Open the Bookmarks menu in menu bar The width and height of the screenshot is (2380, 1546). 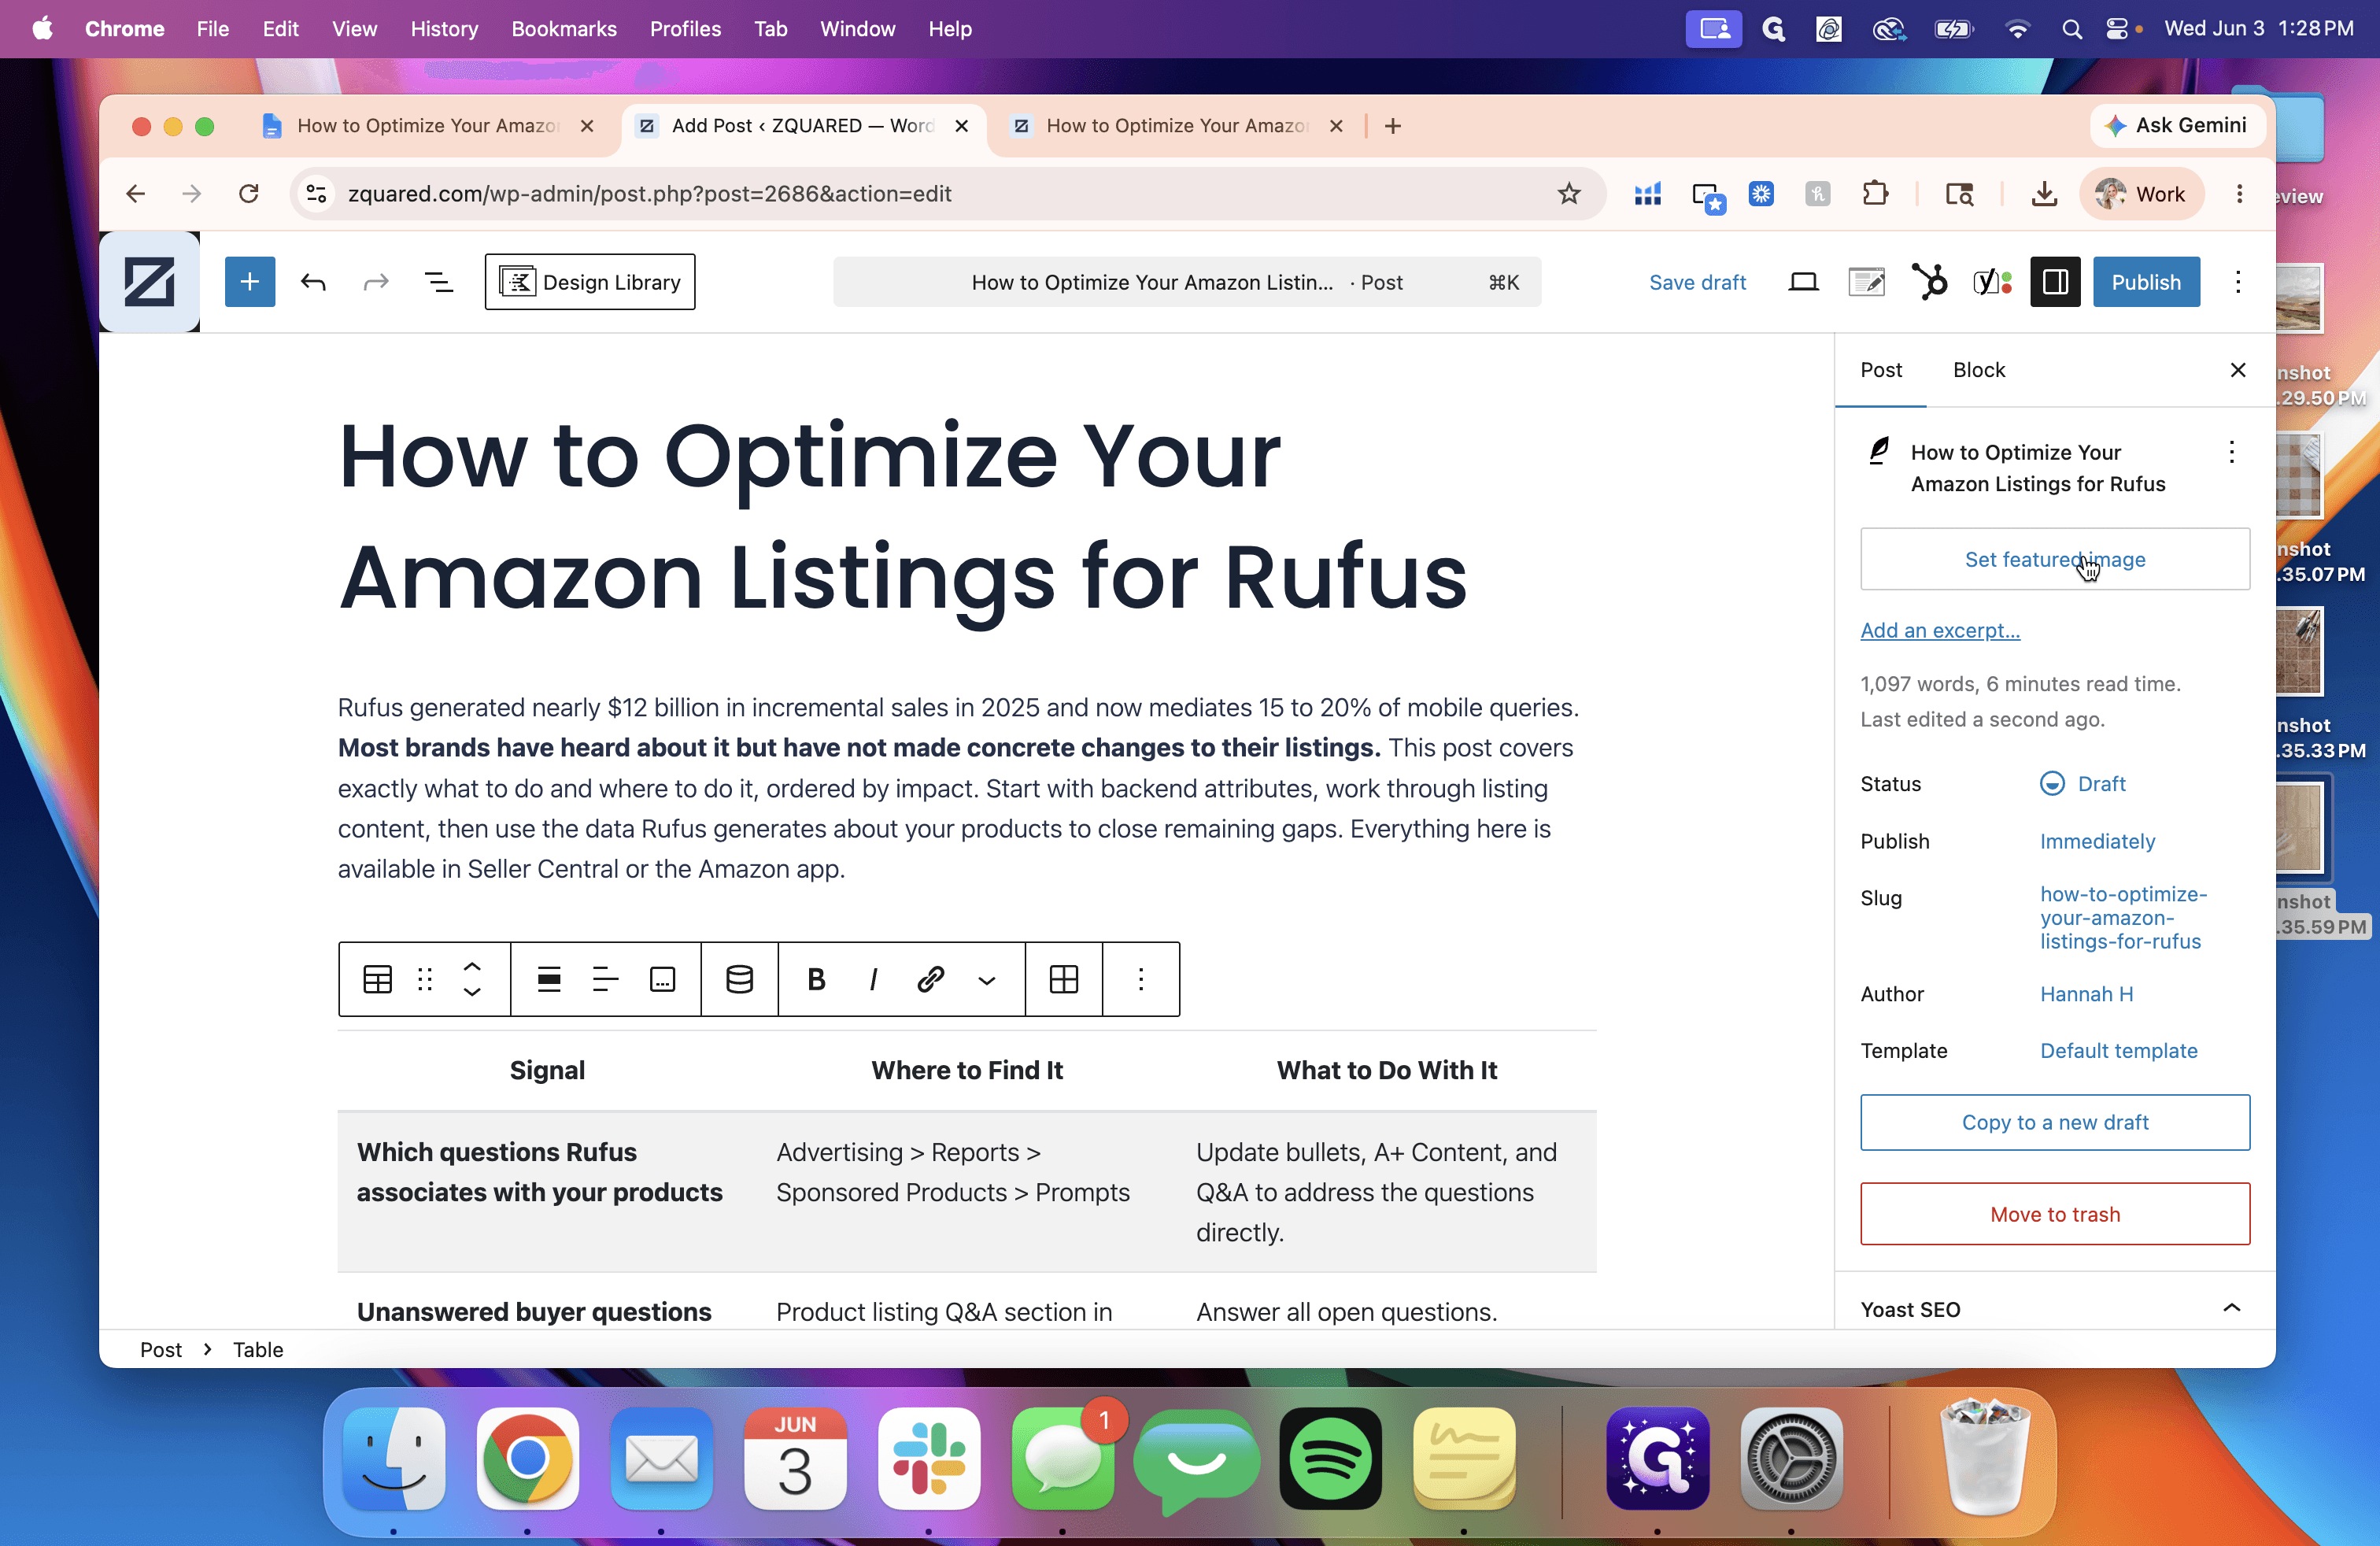[564, 29]
